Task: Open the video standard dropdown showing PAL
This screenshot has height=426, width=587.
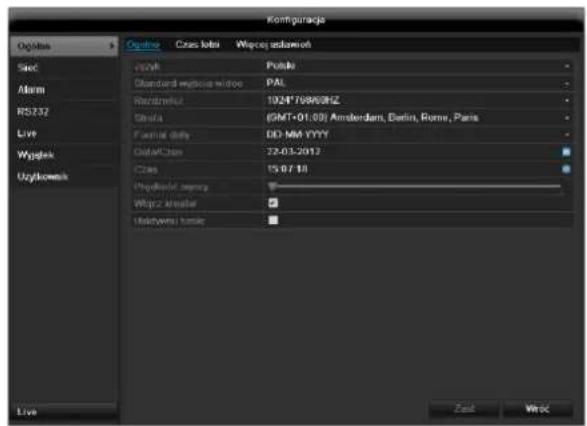Action: (x=418, y=83)
